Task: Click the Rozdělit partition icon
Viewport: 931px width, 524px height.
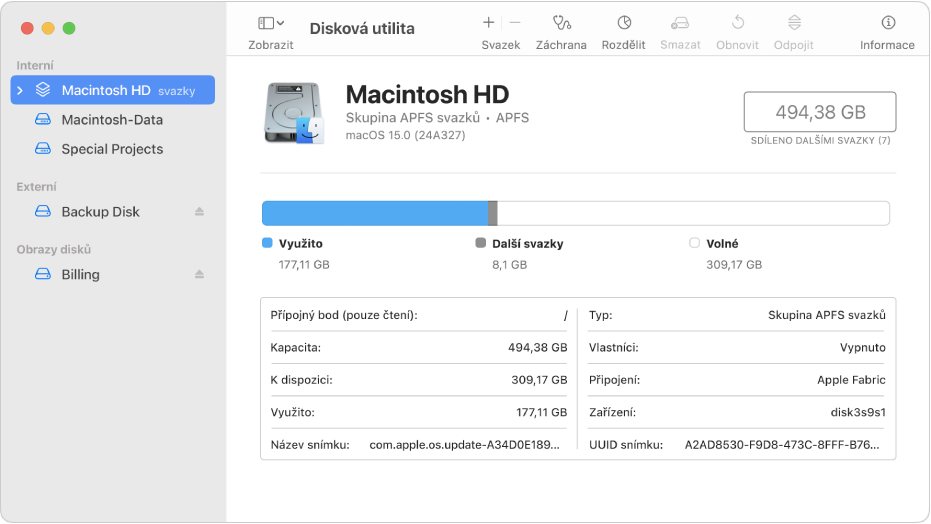Action: 623,23
